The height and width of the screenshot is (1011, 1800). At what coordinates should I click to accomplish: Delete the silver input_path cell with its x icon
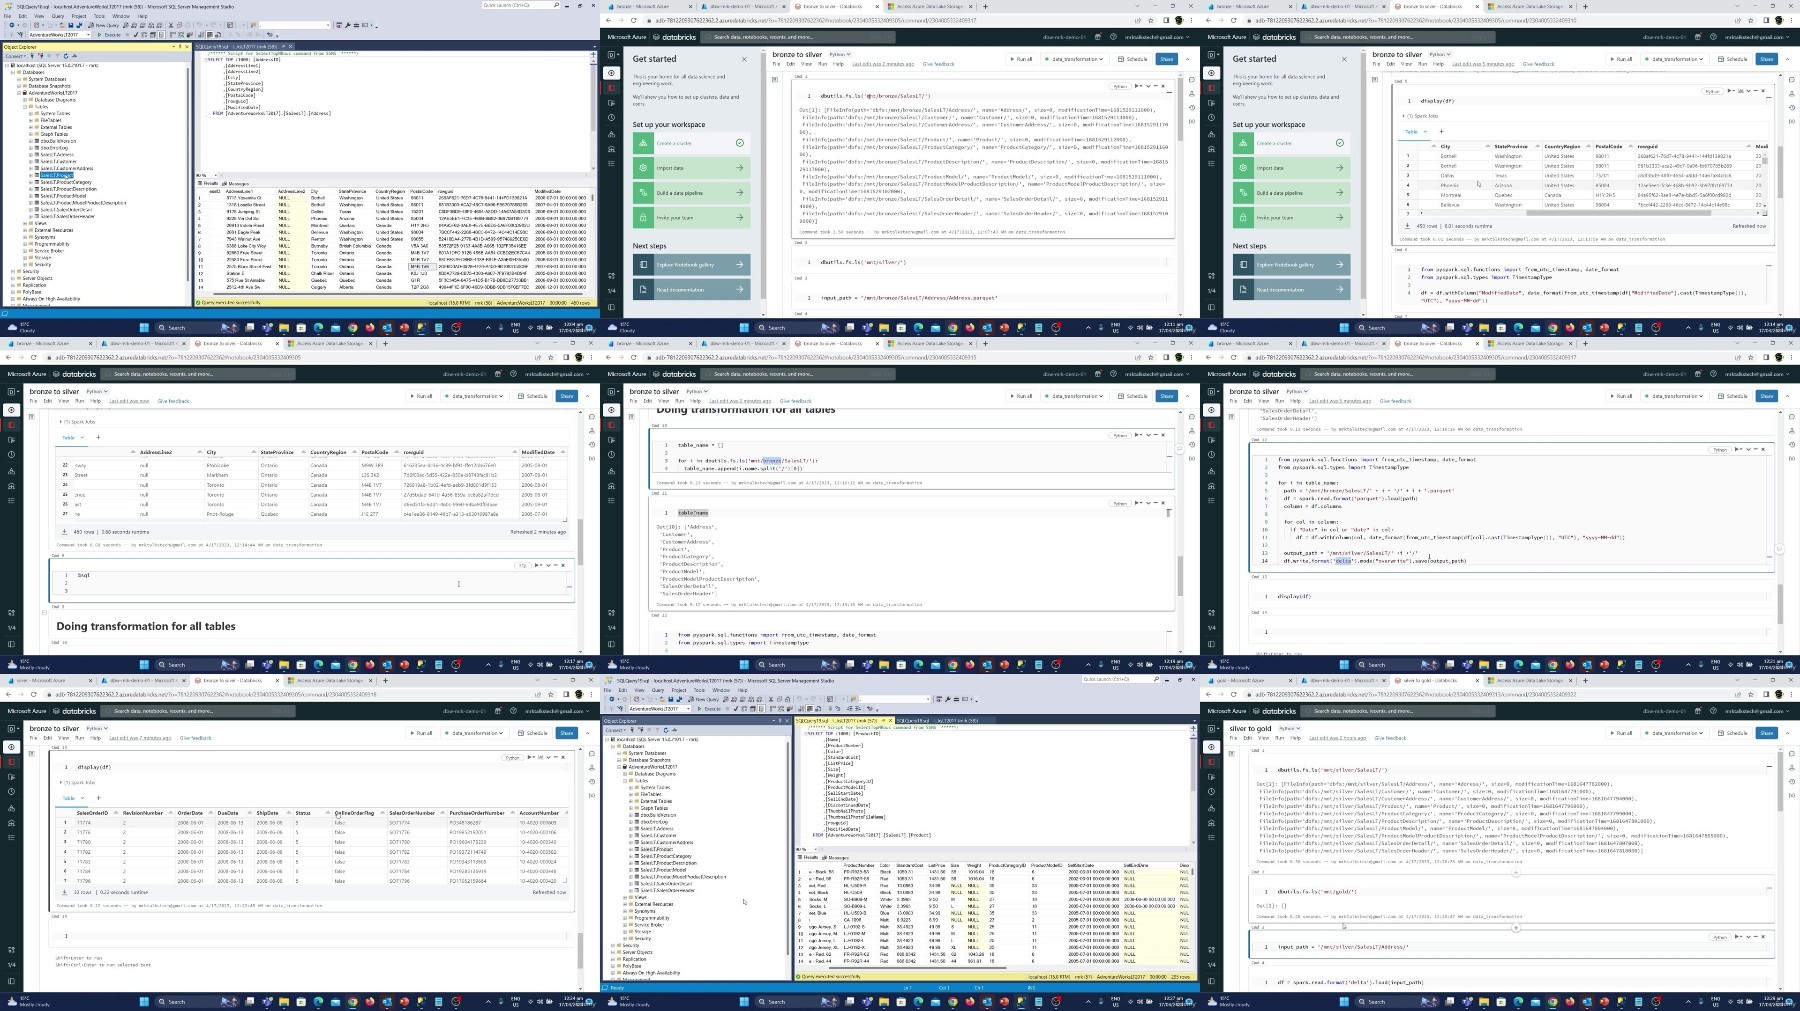tap(1764, 937)
